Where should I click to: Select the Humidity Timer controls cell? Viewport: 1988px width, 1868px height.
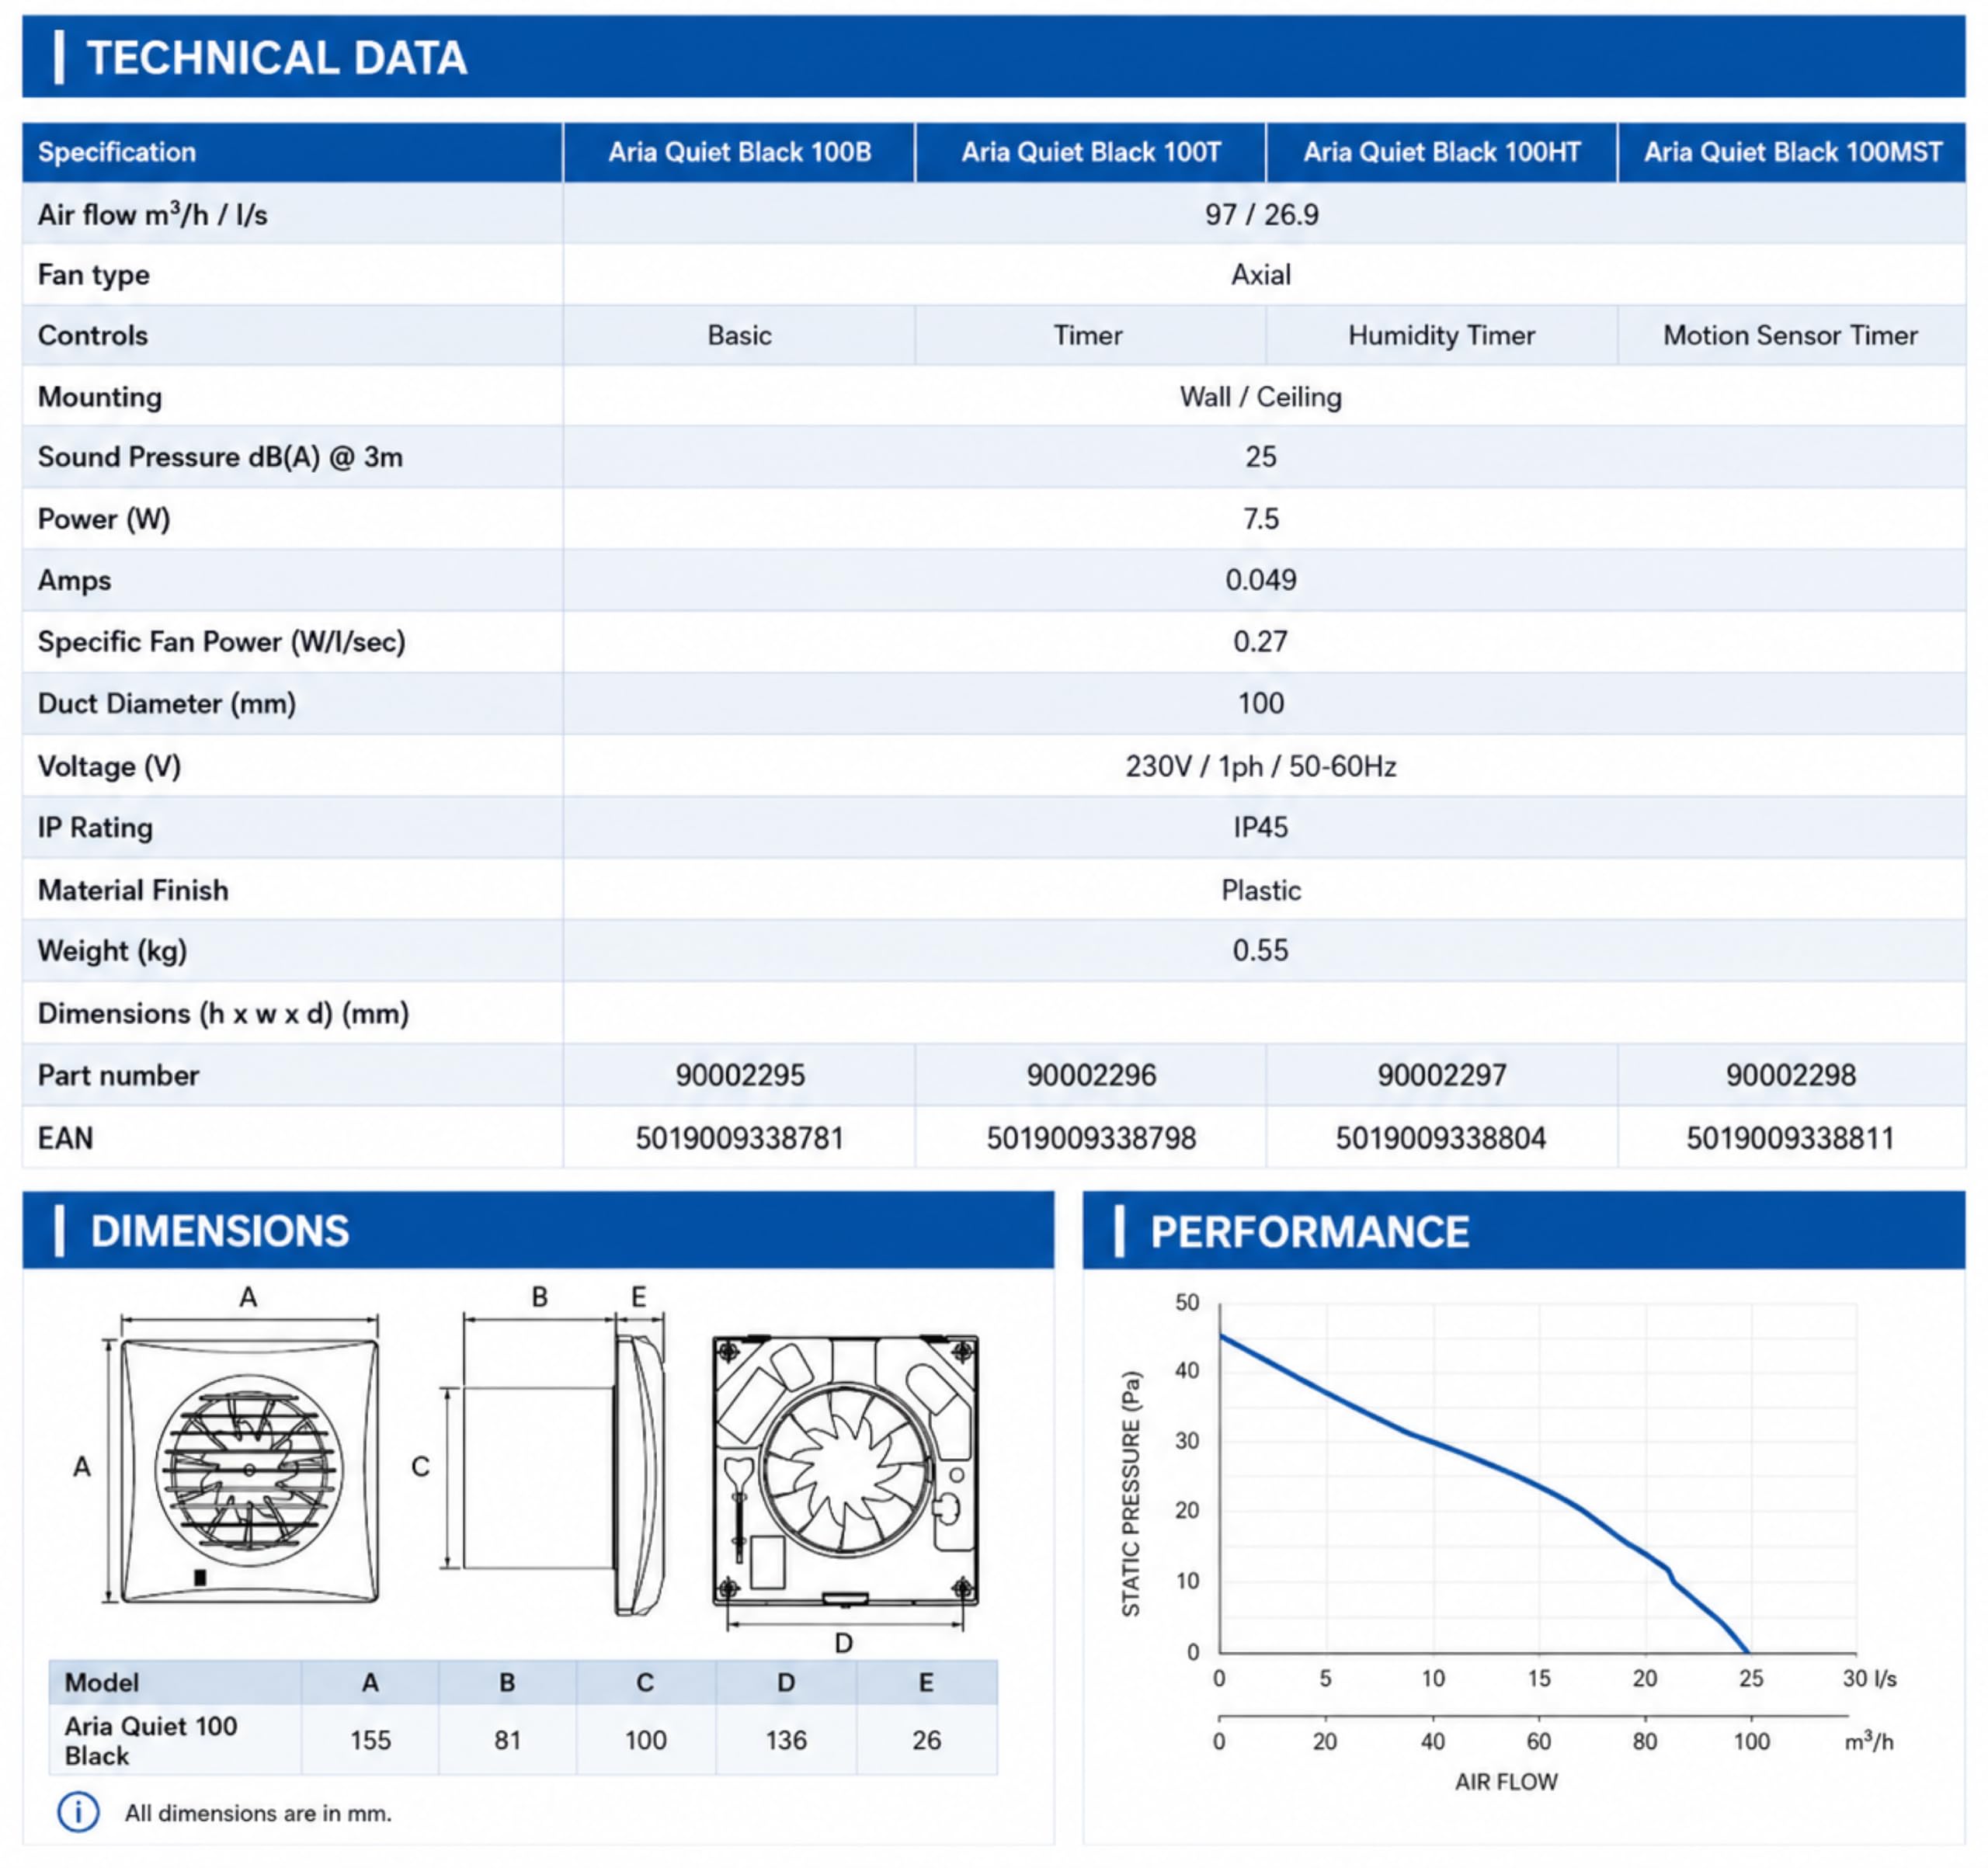point(1442,335)
